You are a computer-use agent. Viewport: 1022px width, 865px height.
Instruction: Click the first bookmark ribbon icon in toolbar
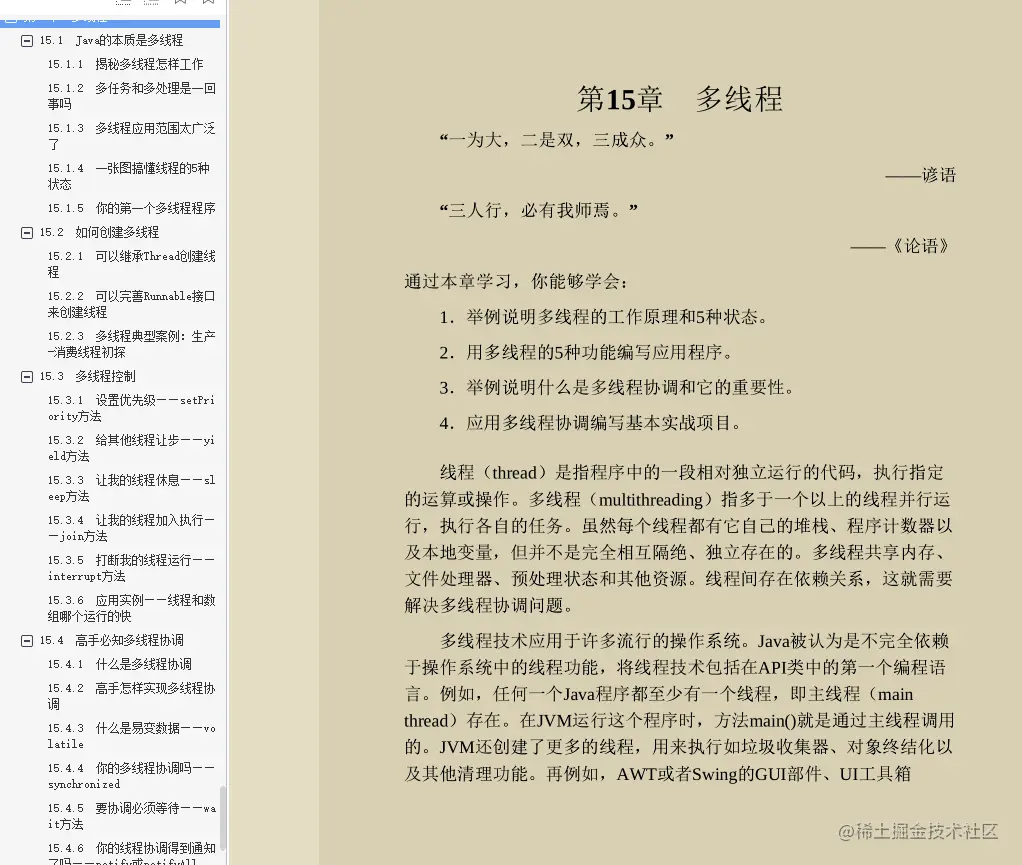tap(180, 3)
